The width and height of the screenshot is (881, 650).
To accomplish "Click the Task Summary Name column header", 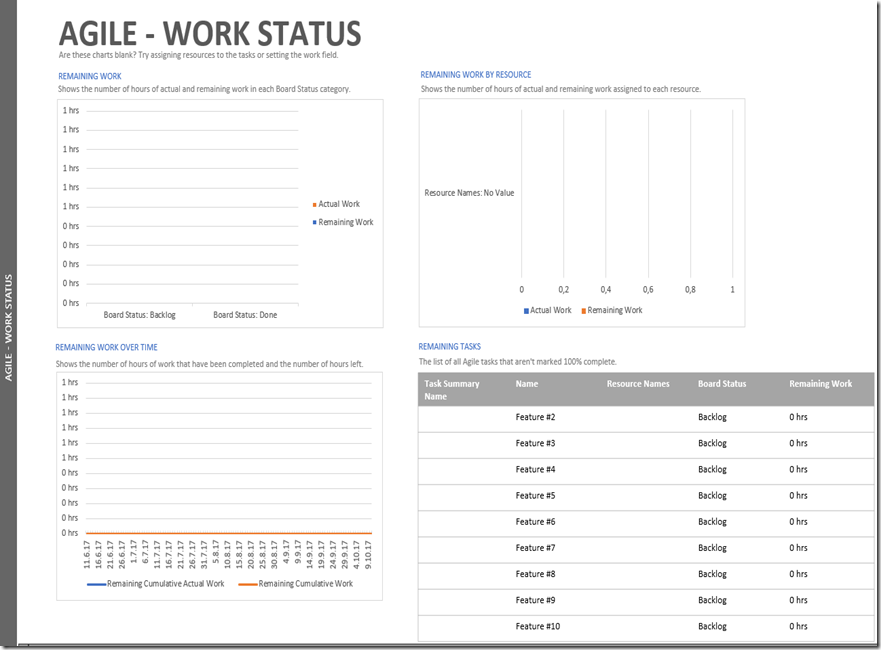I will pyautogui.click(x=452, y=390).
